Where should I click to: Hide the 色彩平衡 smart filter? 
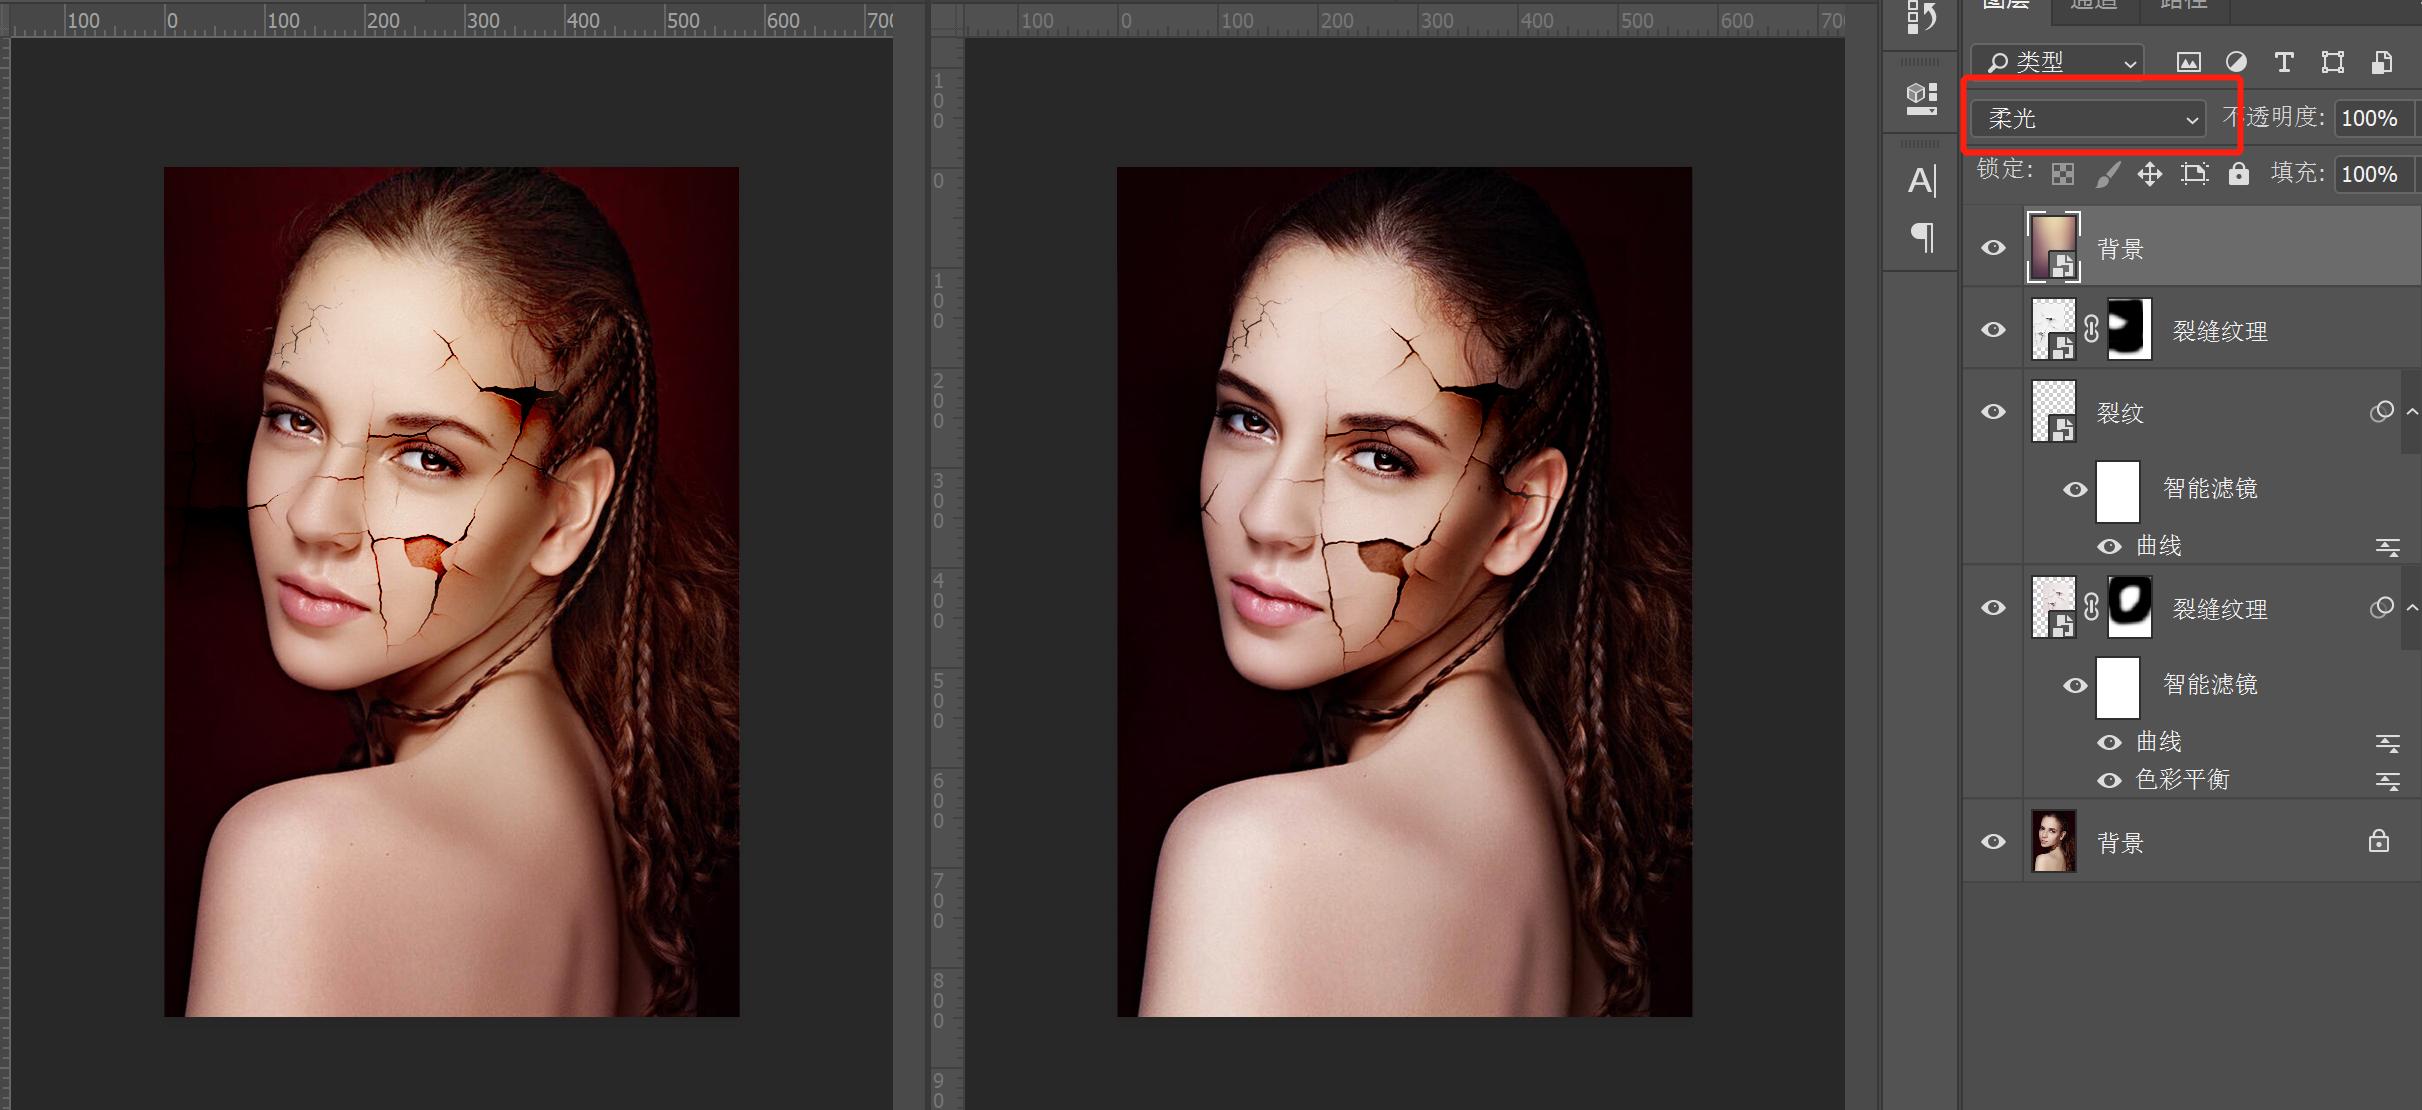(2109, 780)
